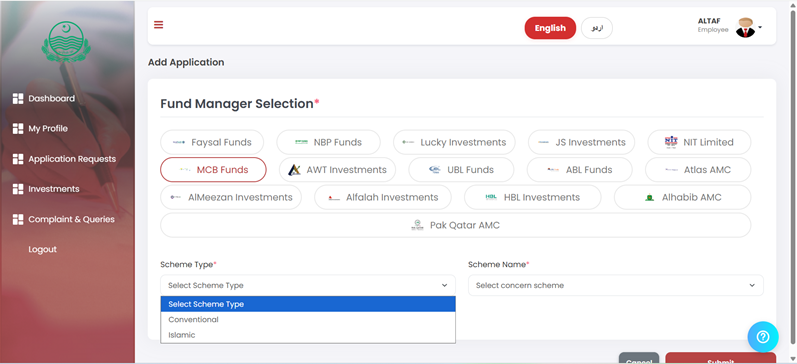Screen dimensions: 797x364
Task: Switch language to Urdu
Action: point(597,28)
